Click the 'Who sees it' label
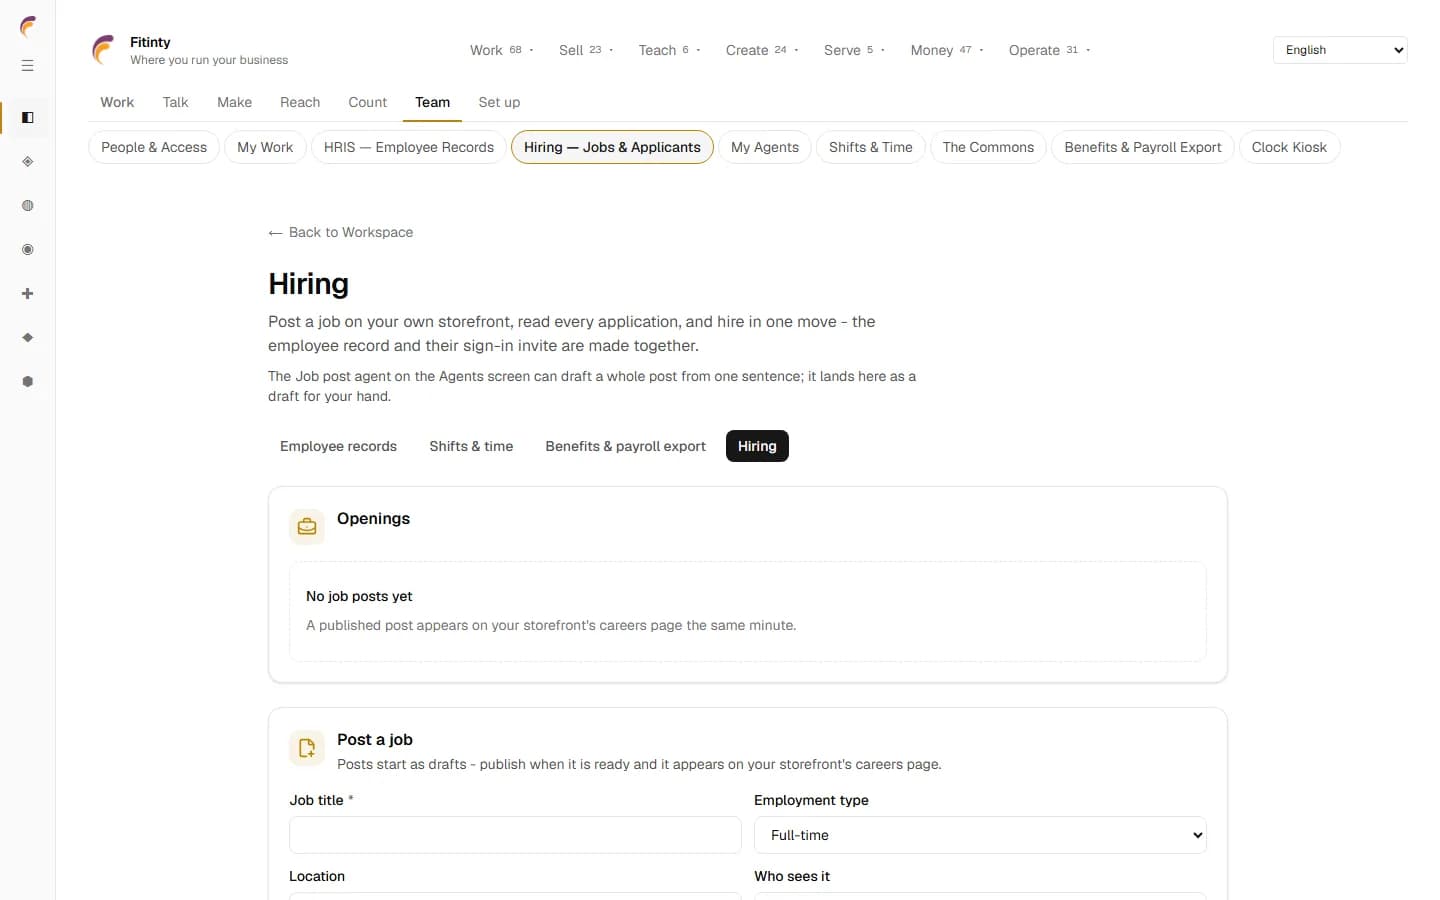 [792, 876]
